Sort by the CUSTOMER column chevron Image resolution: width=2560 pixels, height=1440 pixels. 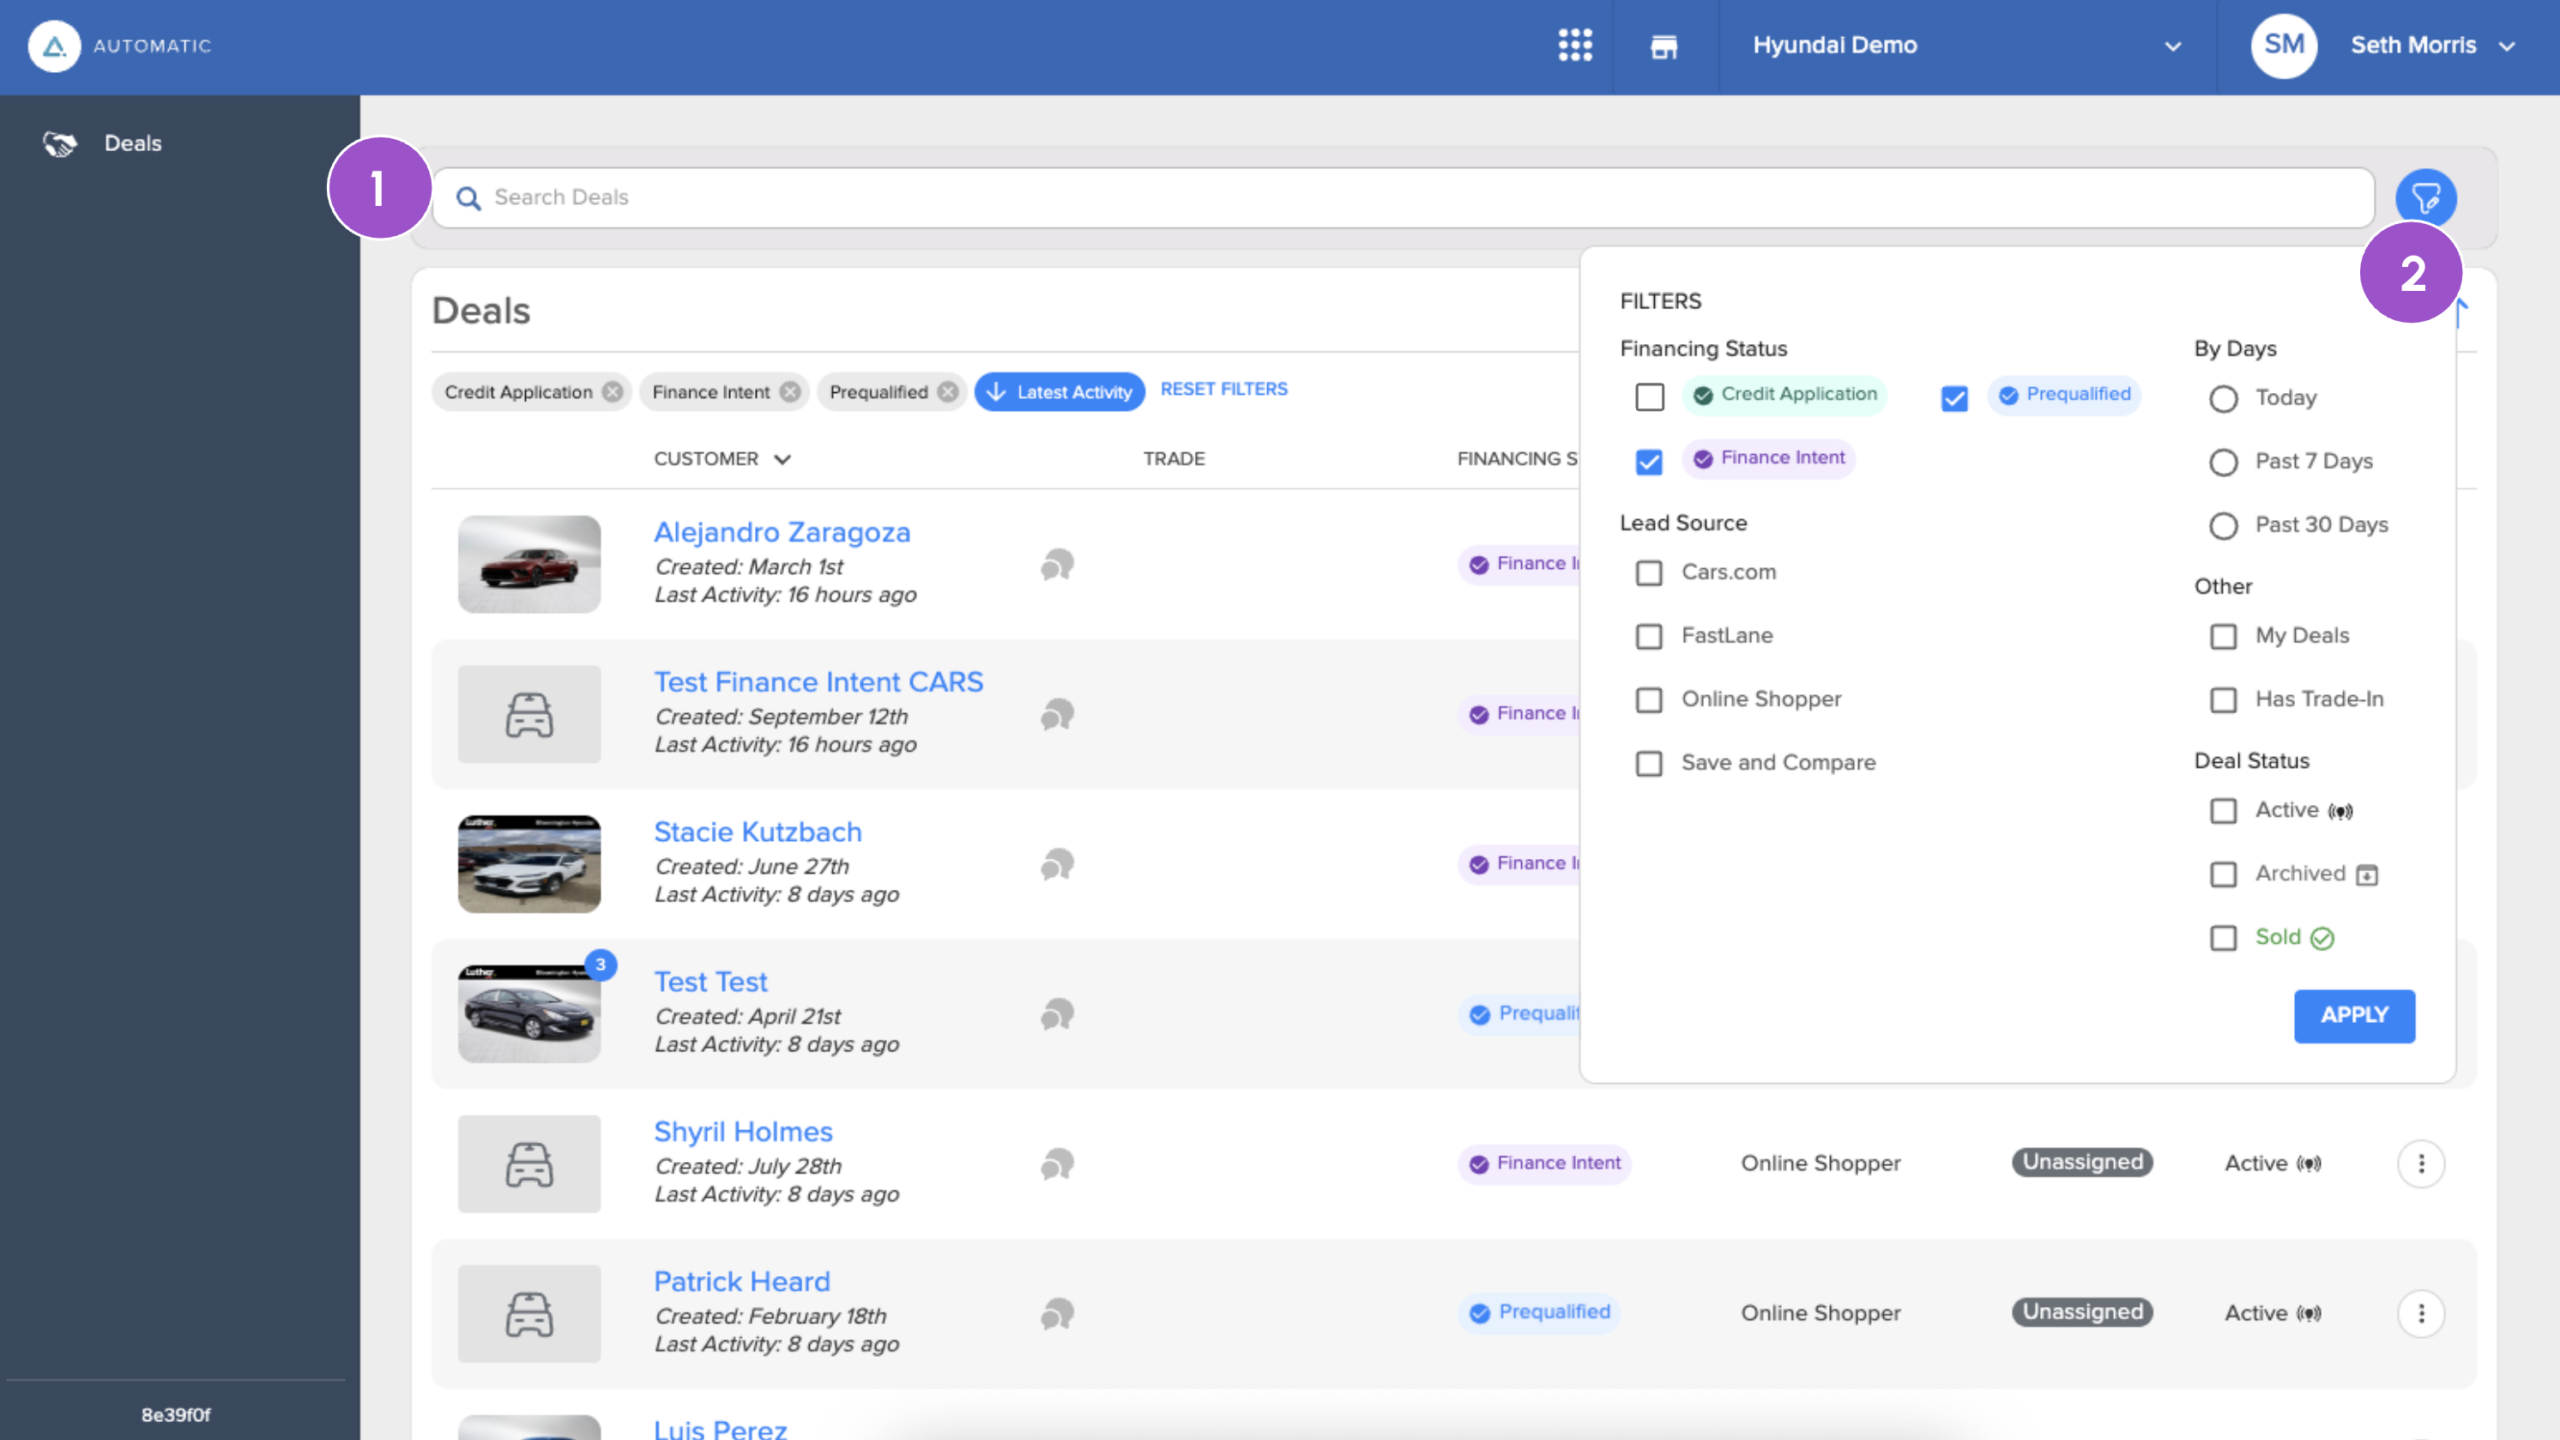(x=782, y=459)
